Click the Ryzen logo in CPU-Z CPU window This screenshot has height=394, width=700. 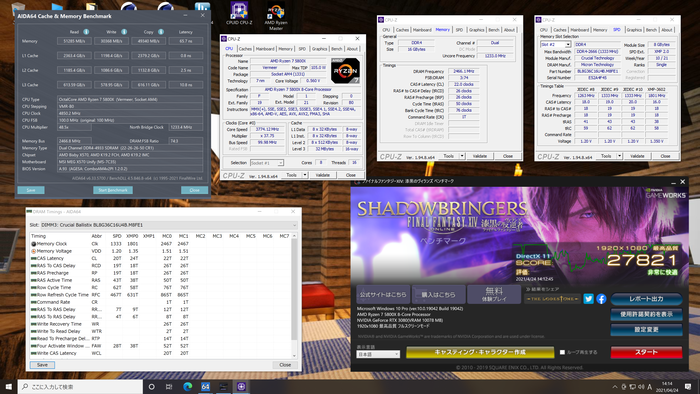345,71
